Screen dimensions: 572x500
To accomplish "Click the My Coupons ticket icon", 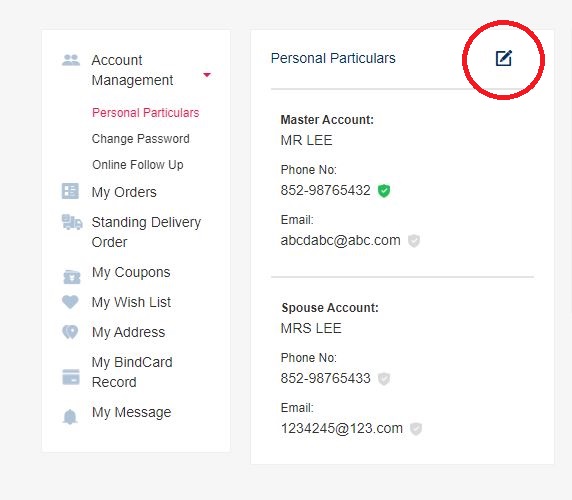I will click(x=72, y=276).
